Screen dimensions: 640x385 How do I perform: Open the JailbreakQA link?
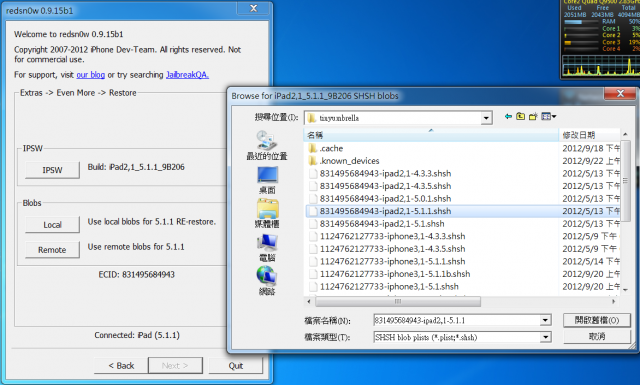click(x=187, y=75)
